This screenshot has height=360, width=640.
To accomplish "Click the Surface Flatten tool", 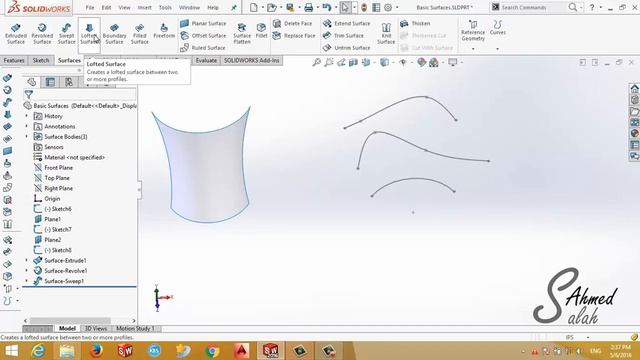I will coord(242,33).
